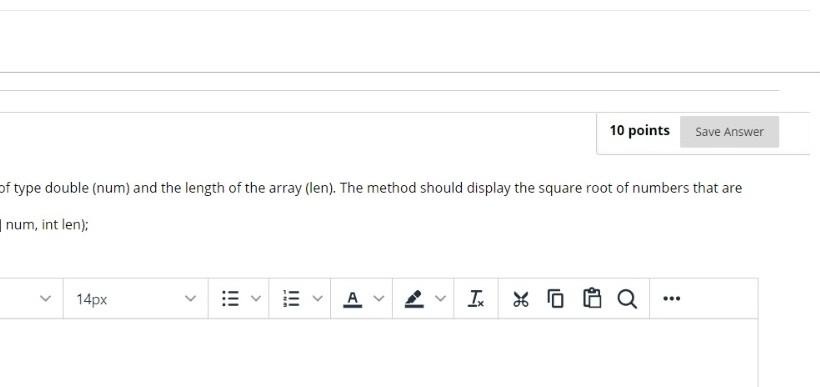Insert a bulleted list
Screen dimensions: 820x387
pos(231,299)
